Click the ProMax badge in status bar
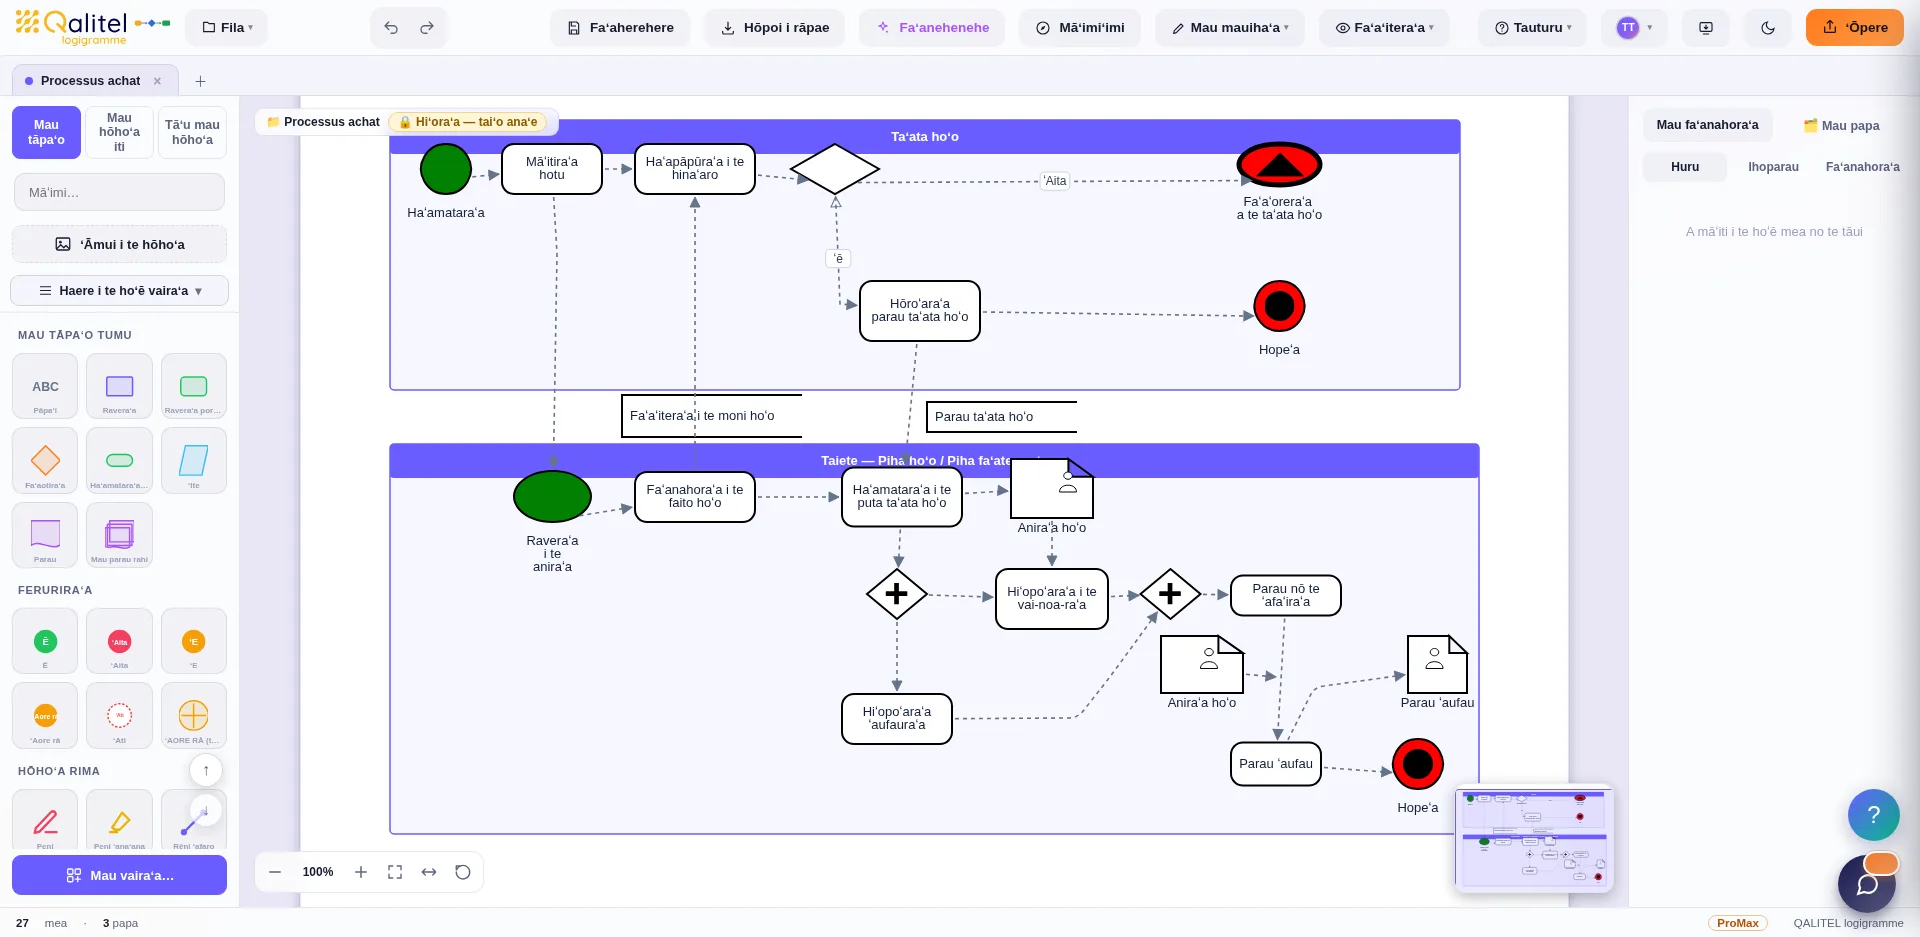This screenshot has height=937, width=1920. [x=1737, y=923]
